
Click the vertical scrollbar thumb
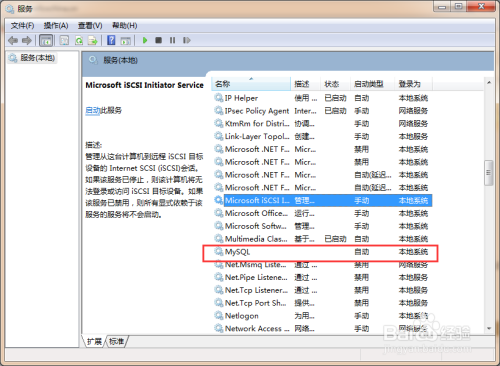click(489, 173)
